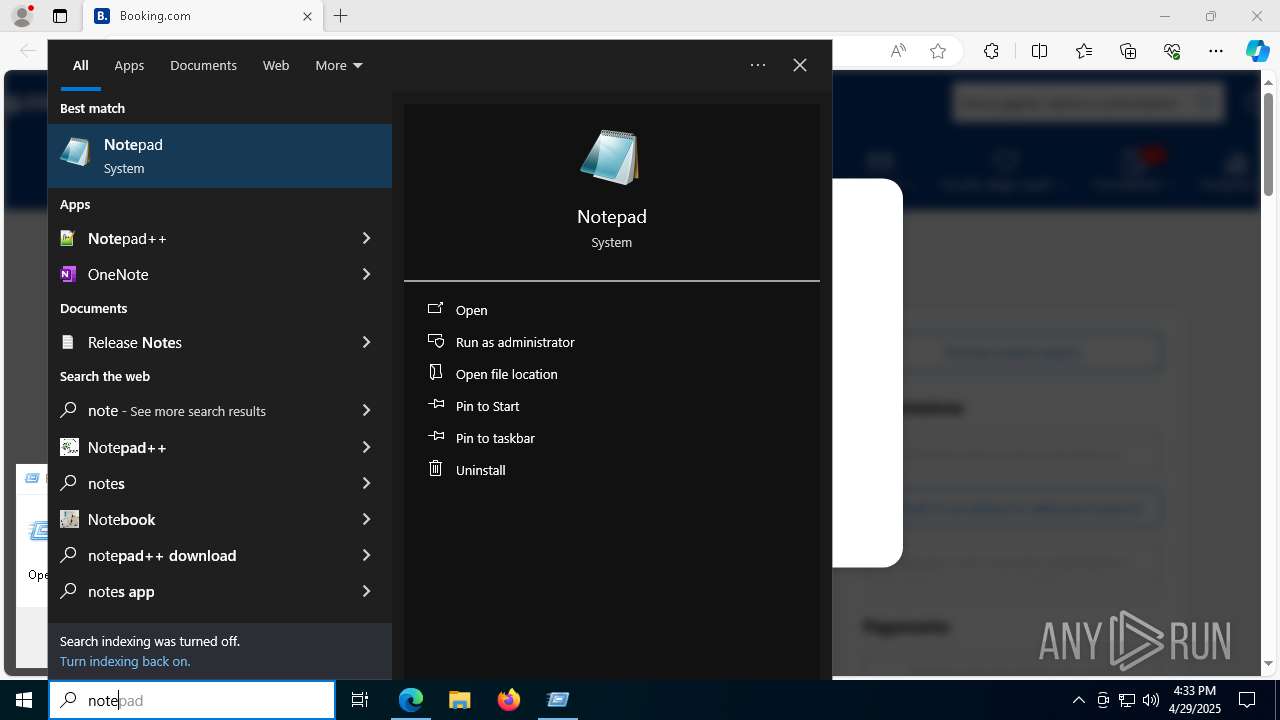Screen dimensions: 1280x720
Task: Switch to Documents search tab
Action: pos(203,65)
